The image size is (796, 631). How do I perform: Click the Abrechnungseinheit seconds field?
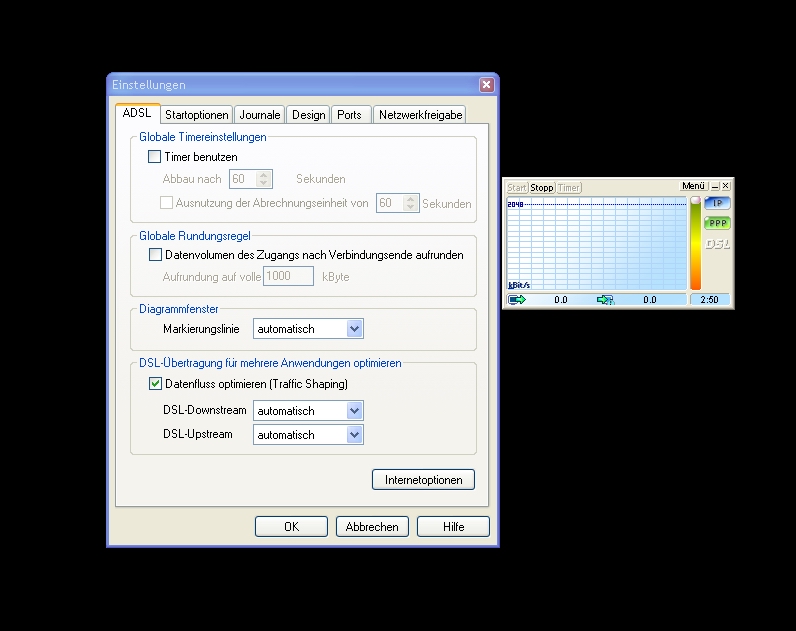point(390,203)
